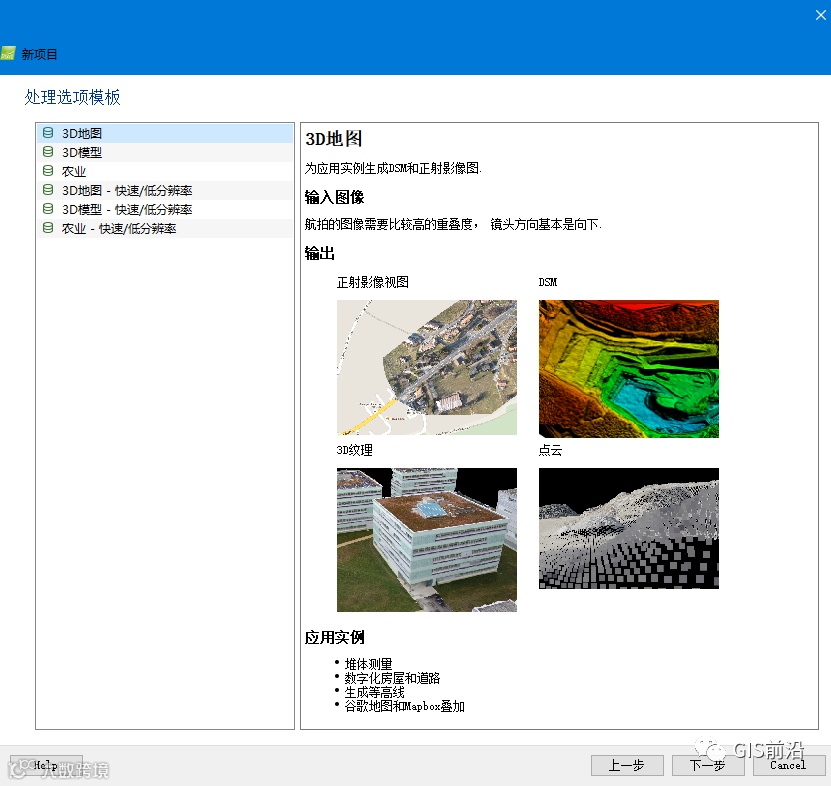This screenshot has height=786, width=831.
Task: Click the 谷歌地图和Mapbox叠加 bullet item
Action: click(x=404, y=706)
